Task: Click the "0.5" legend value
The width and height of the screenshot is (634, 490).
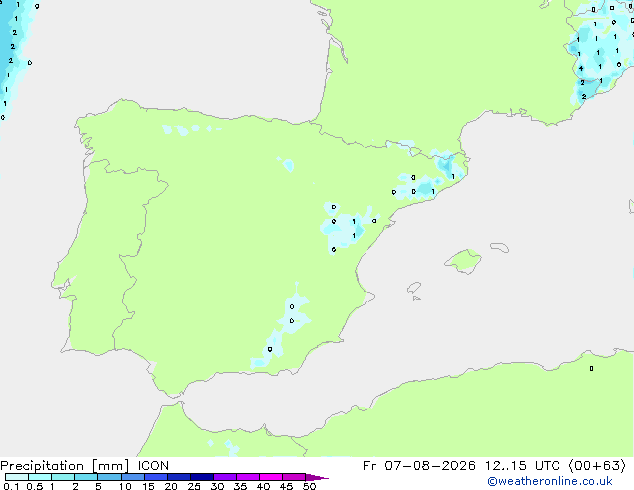Action: 34,486
